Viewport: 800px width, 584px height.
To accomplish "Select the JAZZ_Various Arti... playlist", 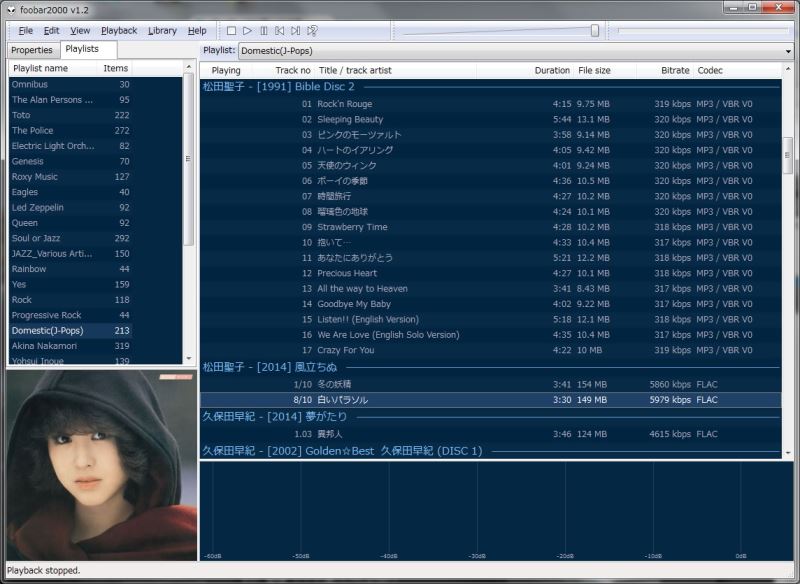I will [x=70, y=253].
